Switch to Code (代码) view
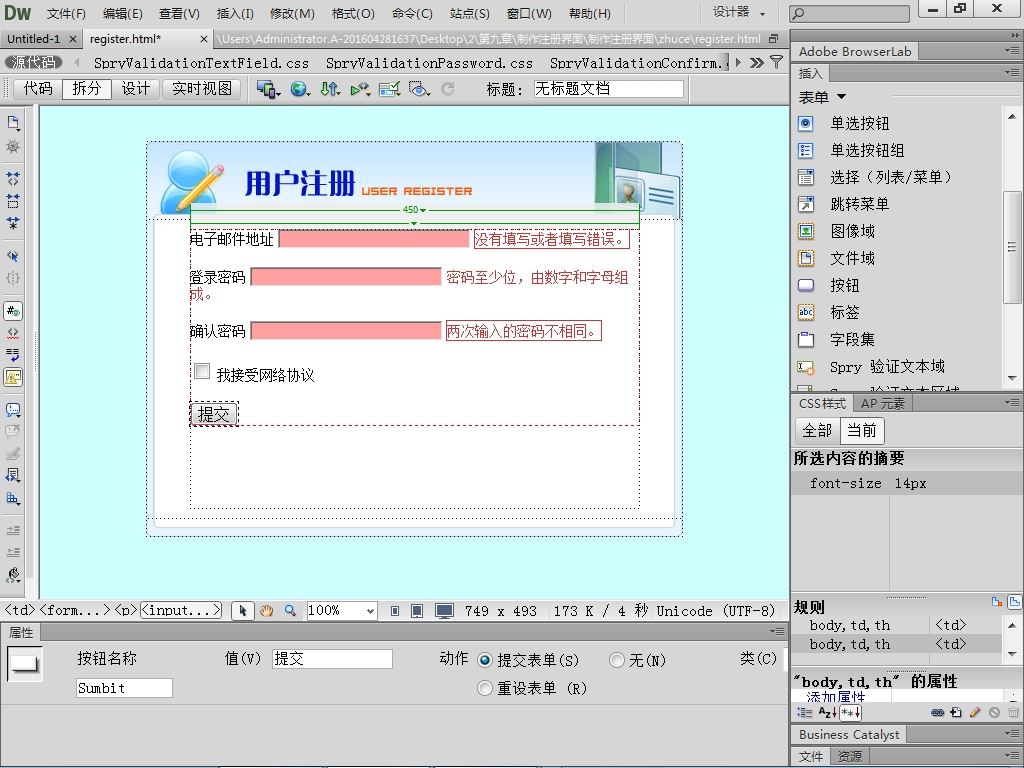The image size is (1024, 768). pos(38,88)
